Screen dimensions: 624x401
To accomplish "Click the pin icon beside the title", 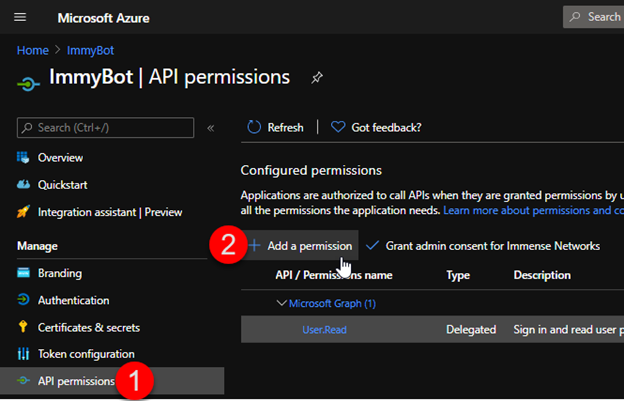I will [x=317, y=77].
